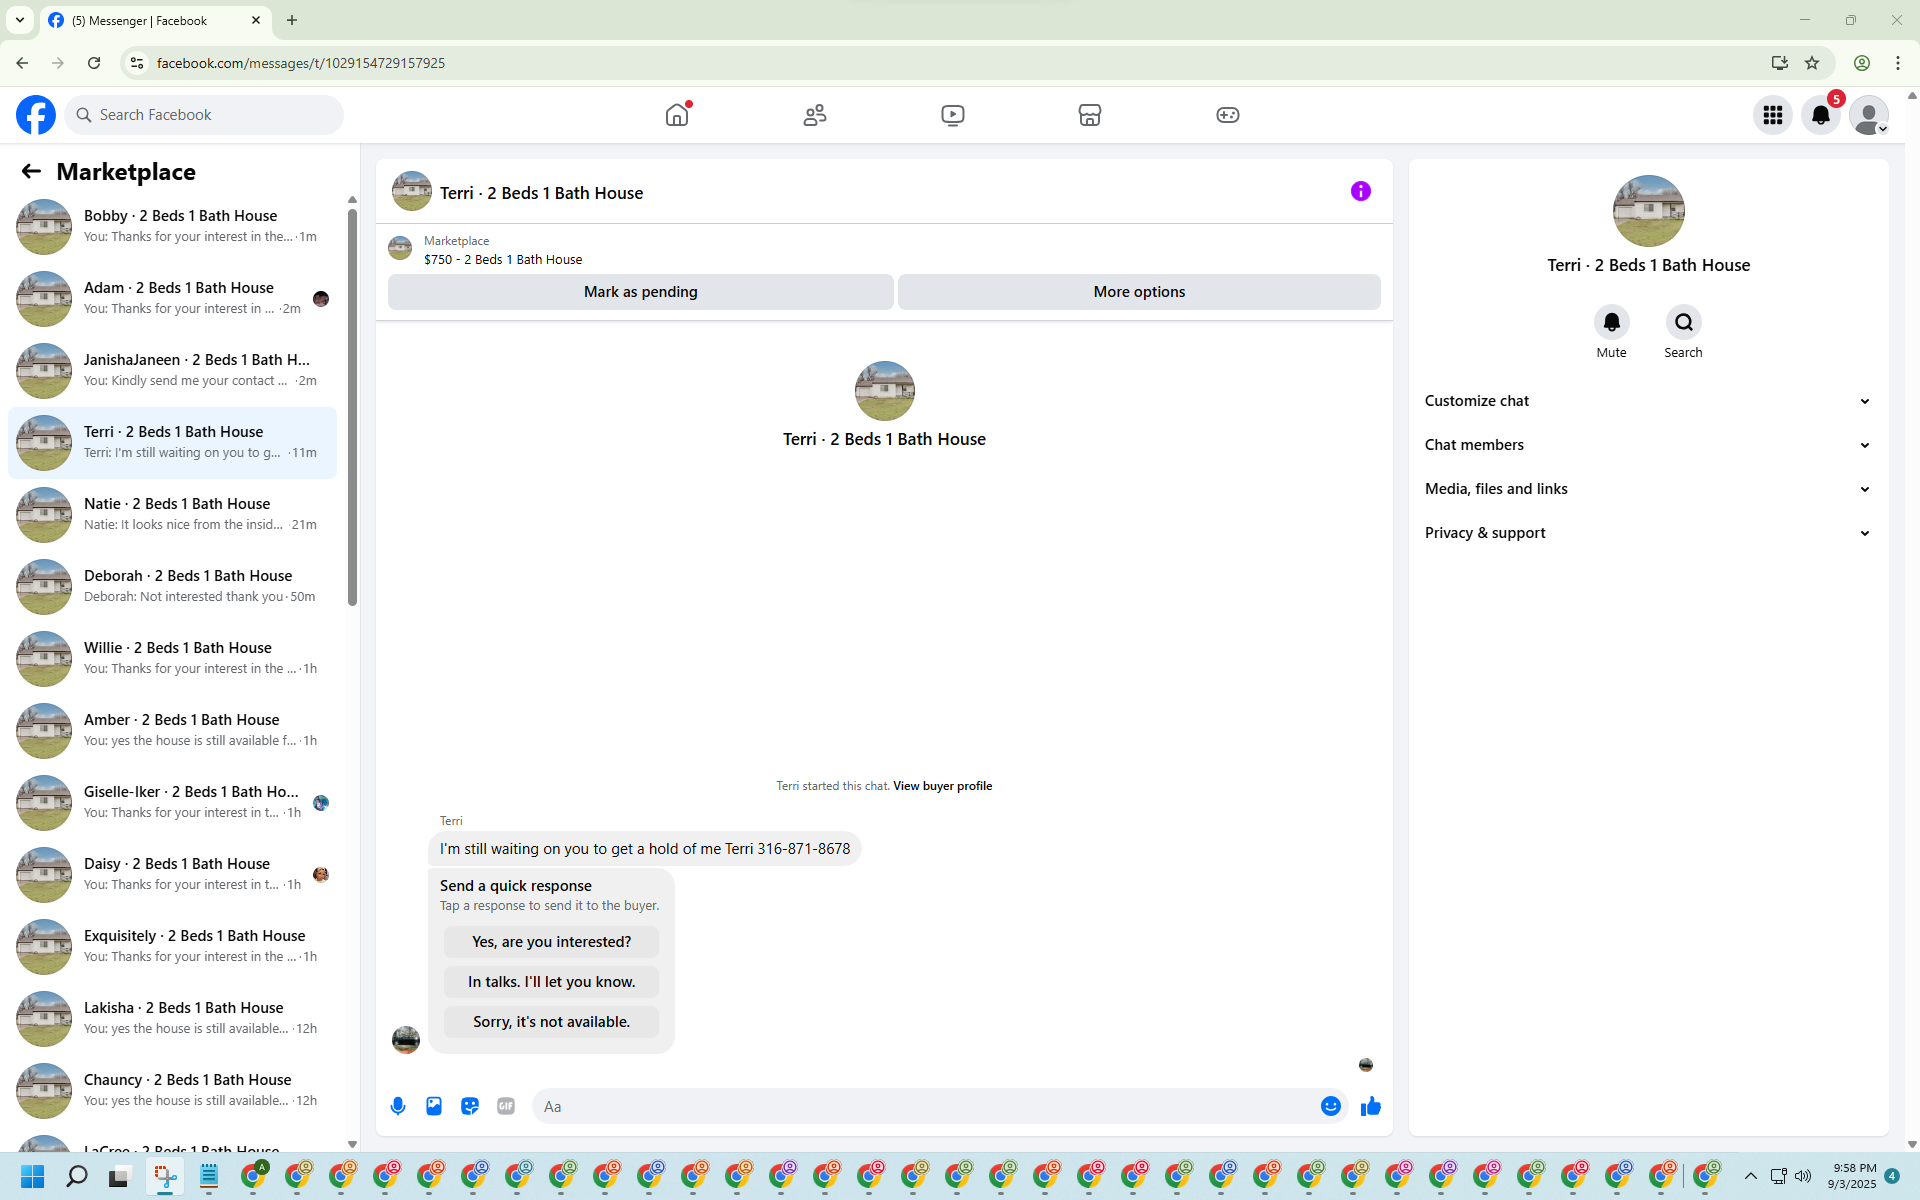
Task: Expand Chat members section
Action: [x=1648, y=445]
